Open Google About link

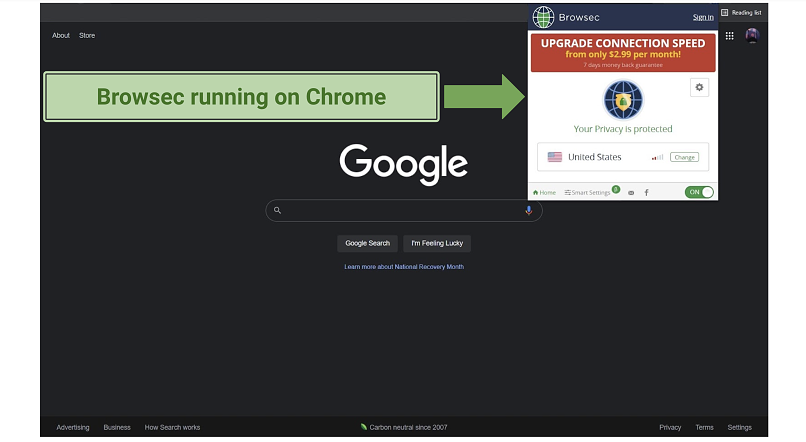(61, 35)
